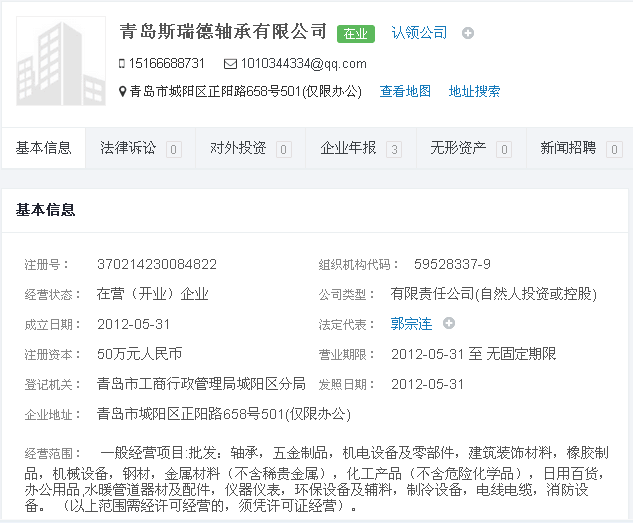Click the count badge 3 on 企业年报
Viewport: 633px width, 523px height.
click(394, 150)
